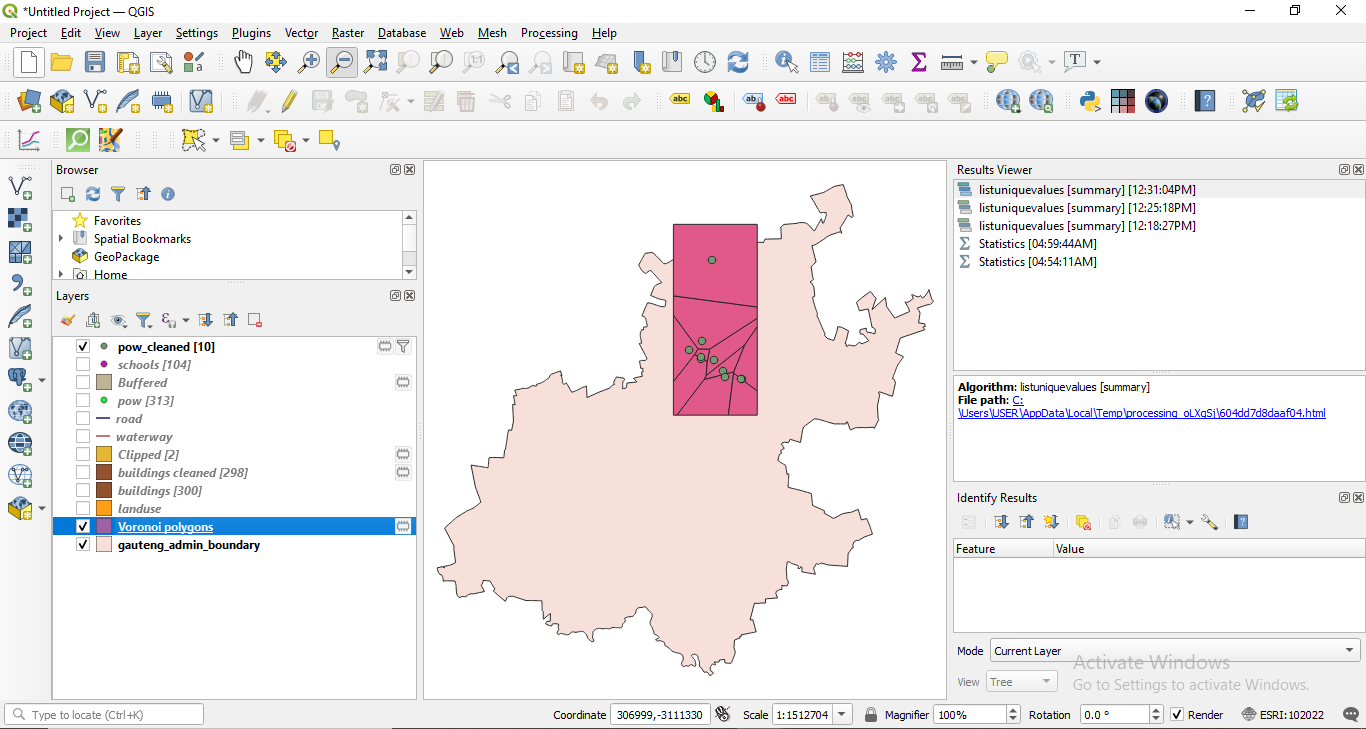Screen dimensions: 1366x729
Task: Open the Processing Toolbox gear icon
Action: [886, 62]
